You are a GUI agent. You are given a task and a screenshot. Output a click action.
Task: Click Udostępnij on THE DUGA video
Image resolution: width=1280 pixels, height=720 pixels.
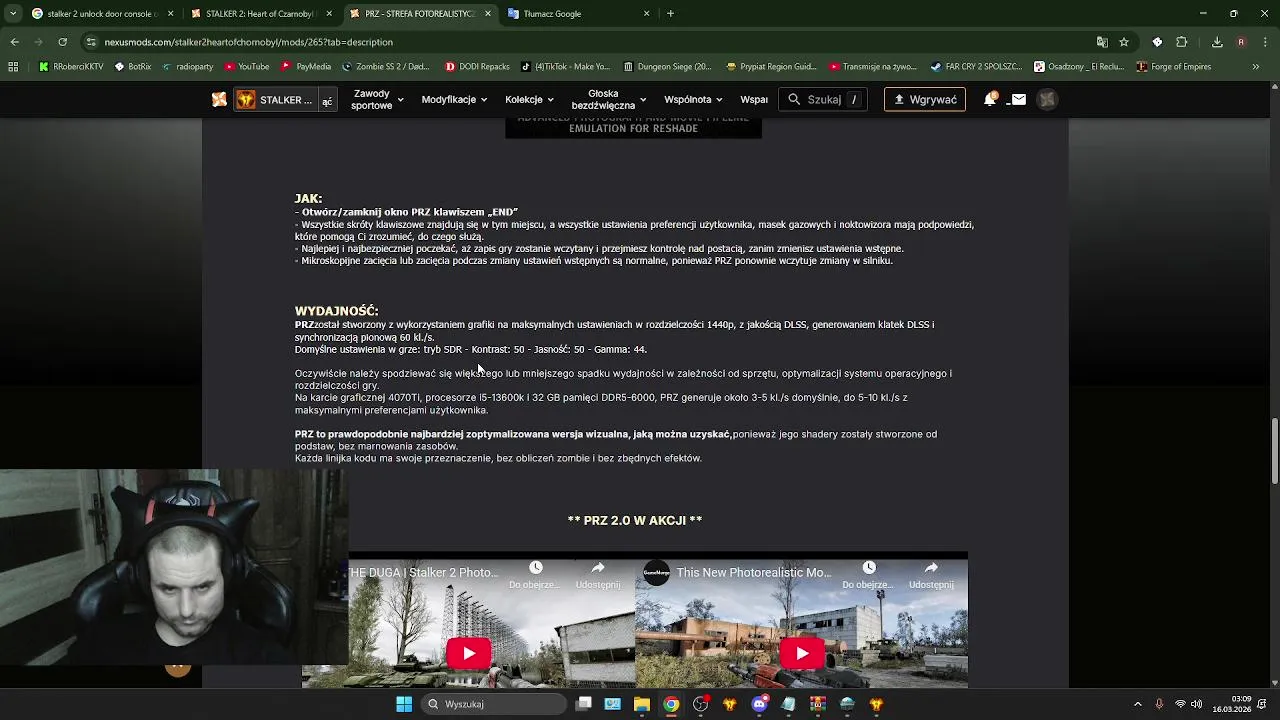597,575
